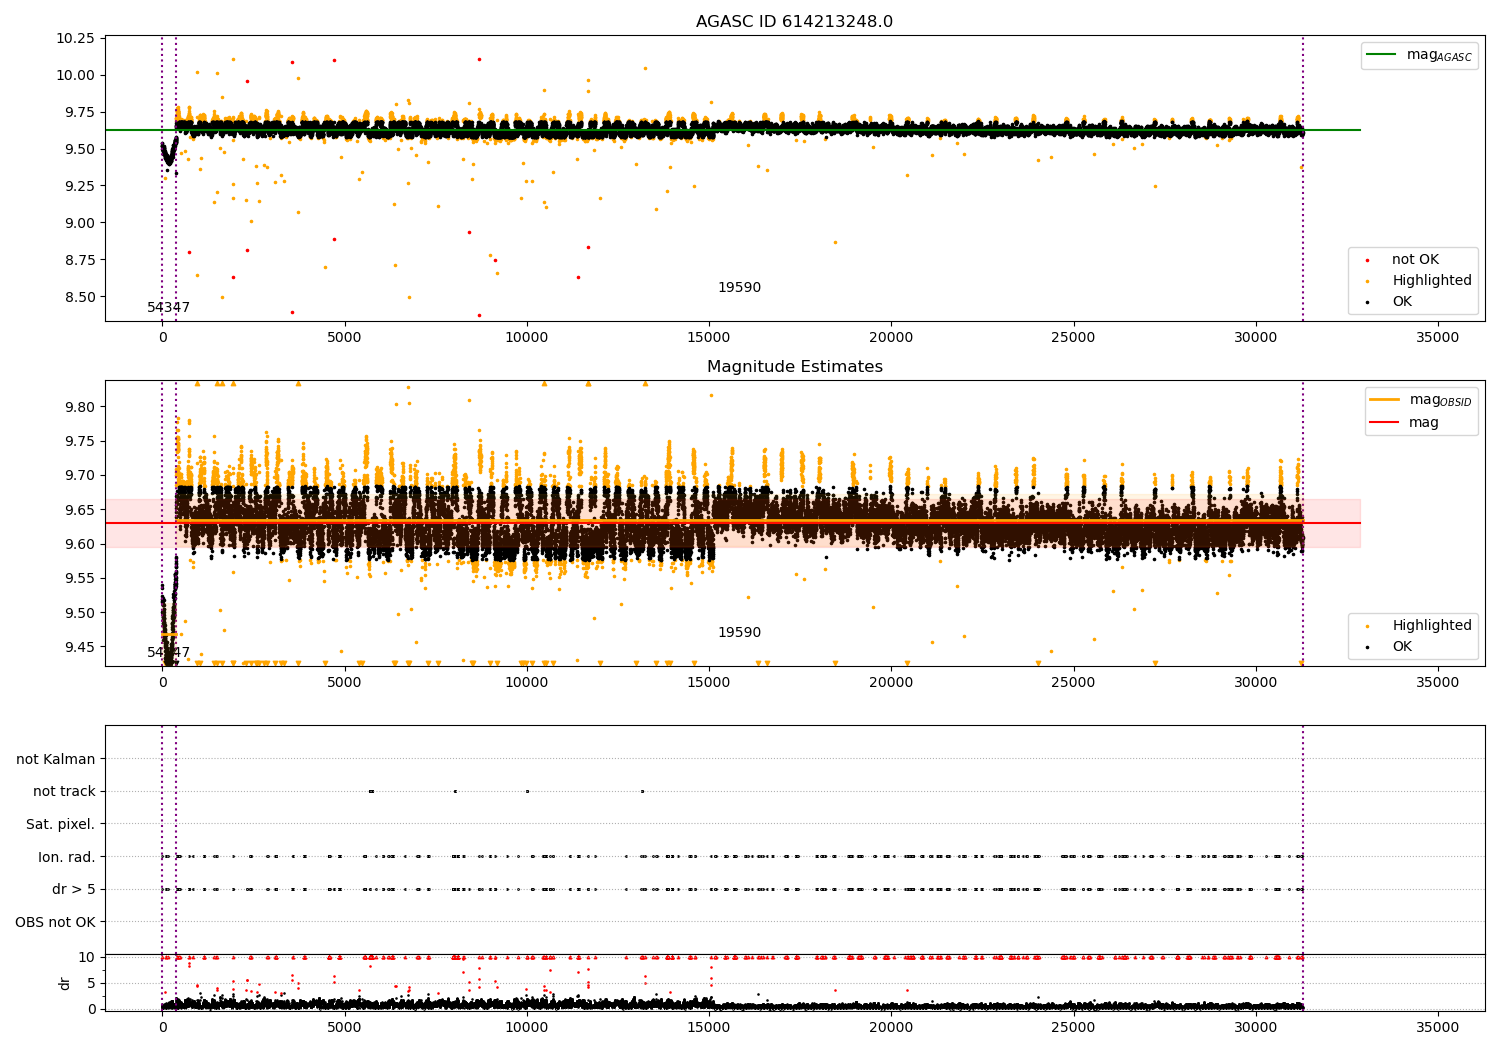Select 'Highlighted' legend entry in Magnitude Estimates plot
The height and width of the screenshot is (1050, 1500).
pos(1431,626)
